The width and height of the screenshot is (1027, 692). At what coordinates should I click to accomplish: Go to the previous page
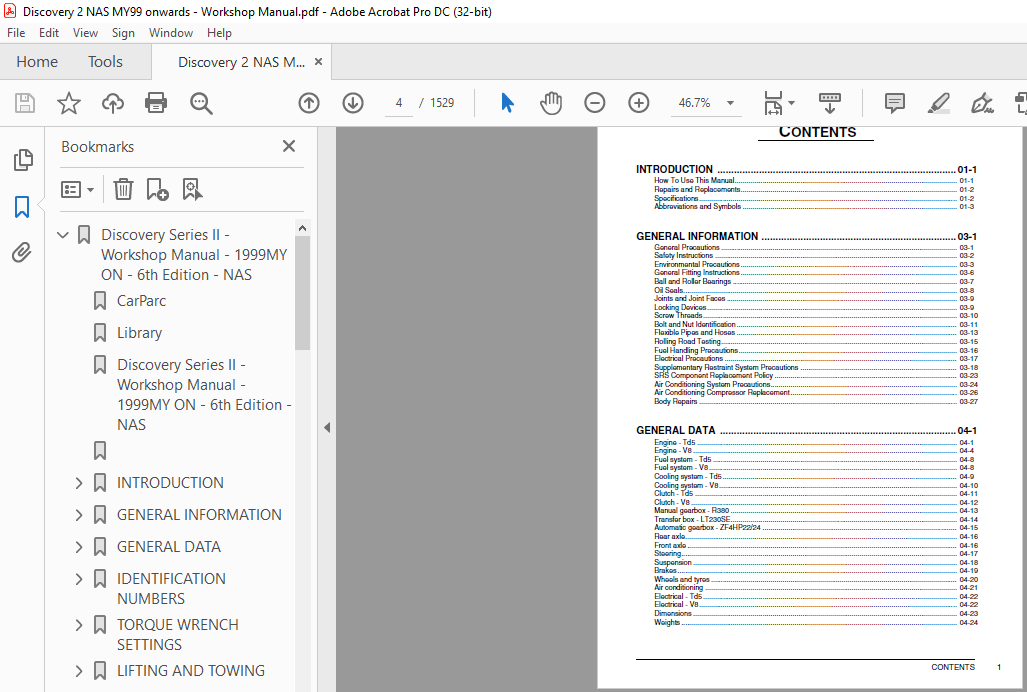309,103
